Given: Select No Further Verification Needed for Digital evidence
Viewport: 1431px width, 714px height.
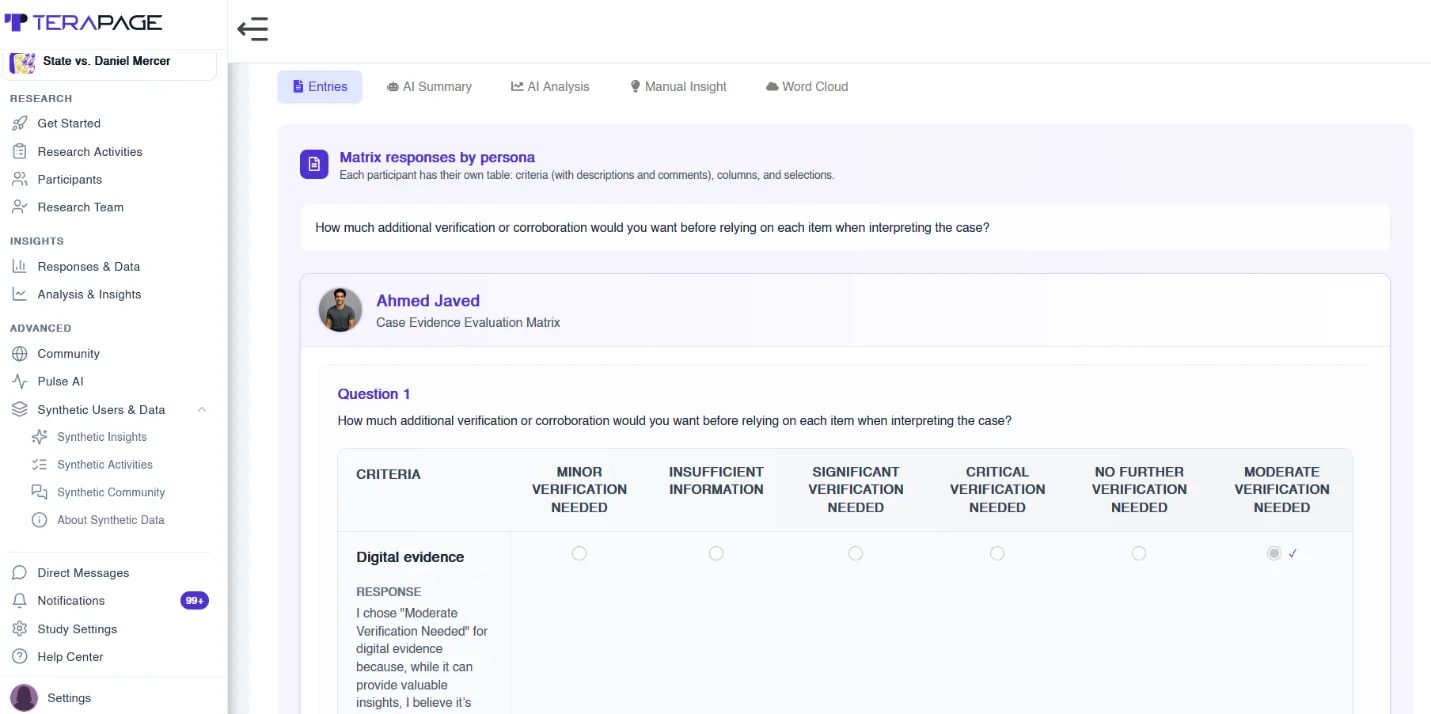Looking at the screenshot, I should (1139, 553).
